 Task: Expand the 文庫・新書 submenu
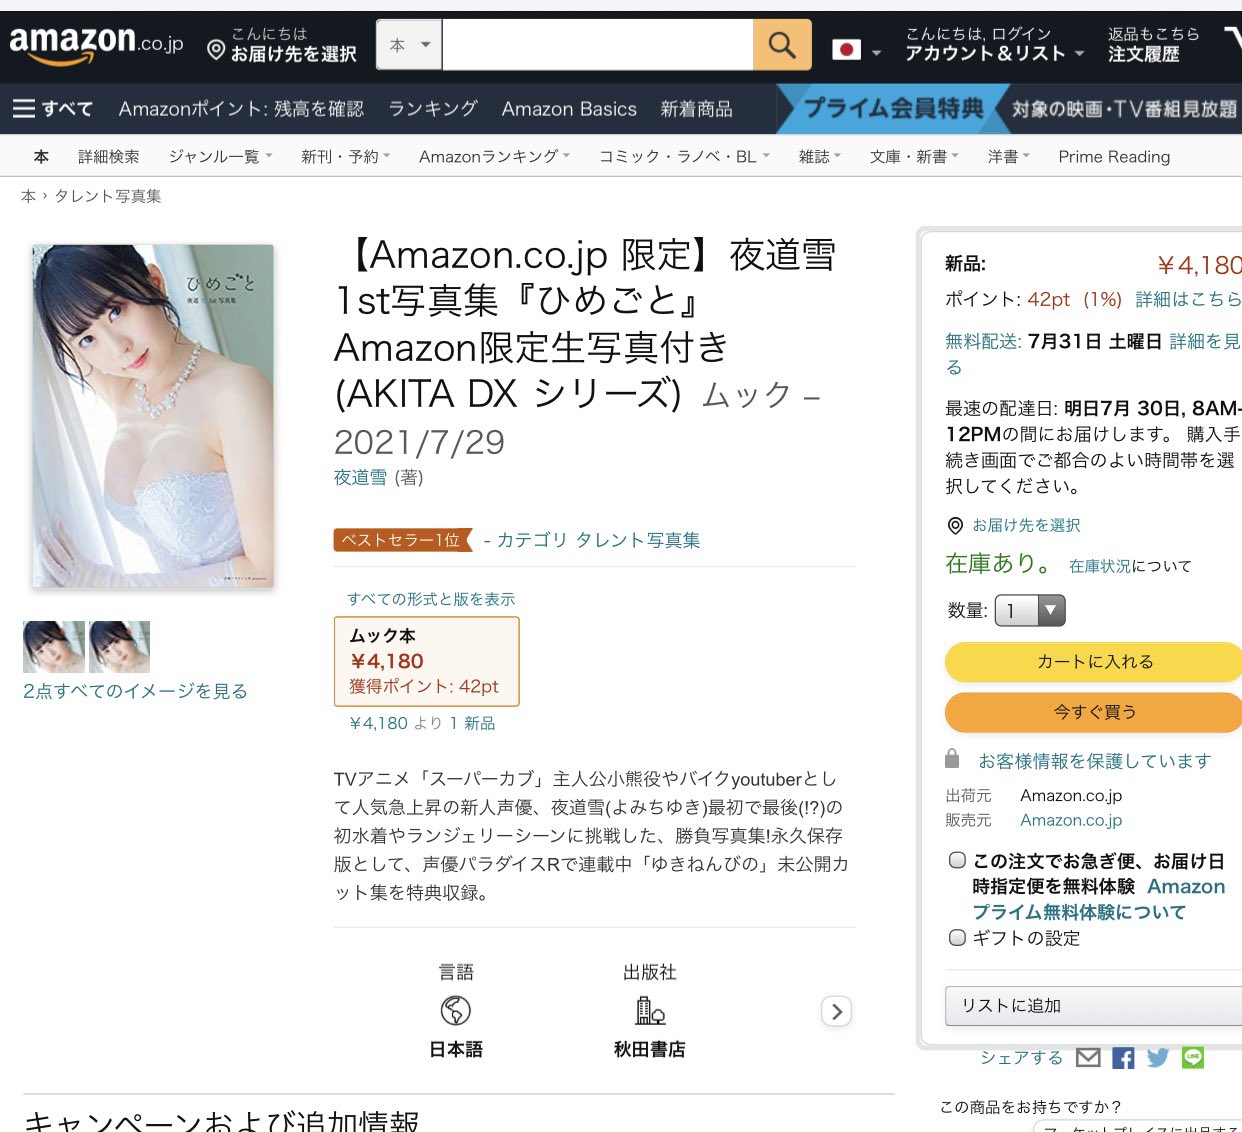tap(914, 157)
